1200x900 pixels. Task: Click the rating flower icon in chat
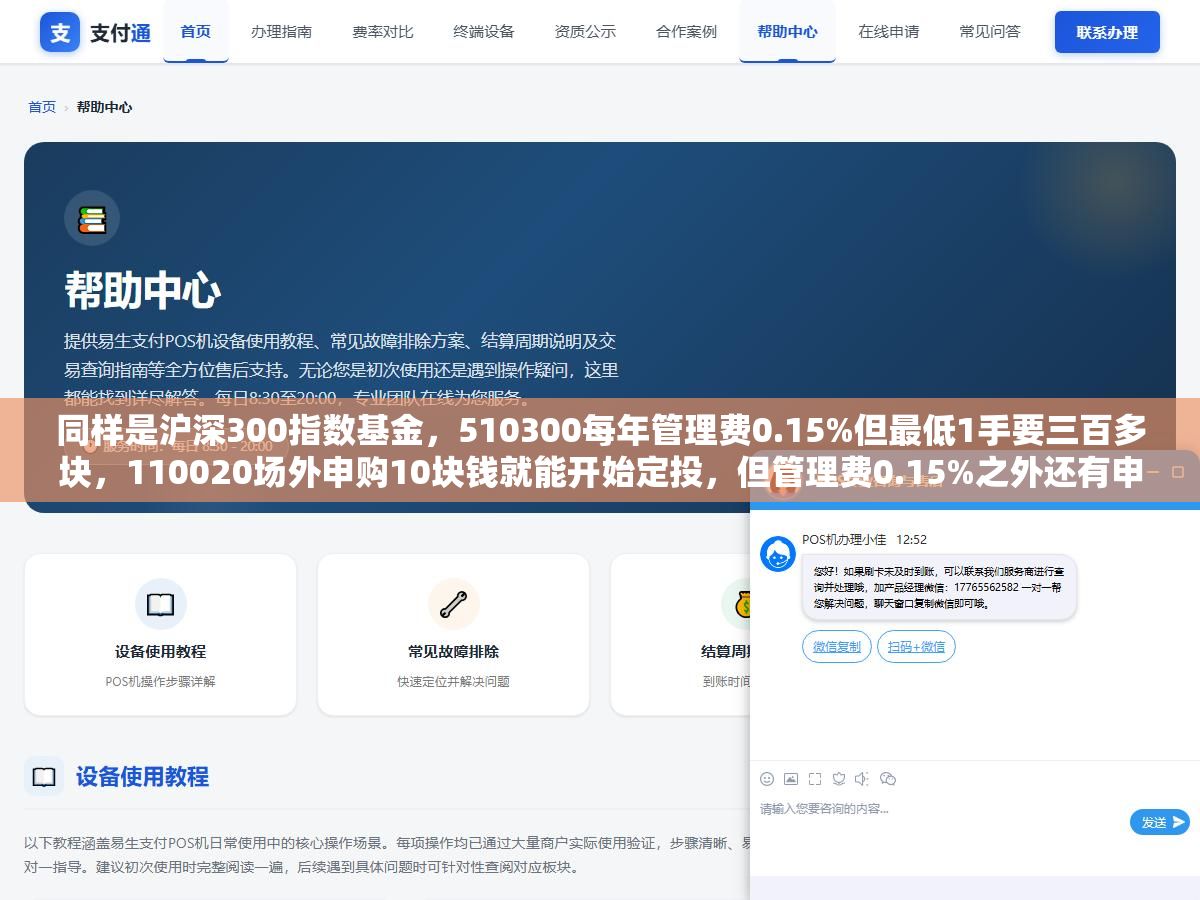coord(839,778)
